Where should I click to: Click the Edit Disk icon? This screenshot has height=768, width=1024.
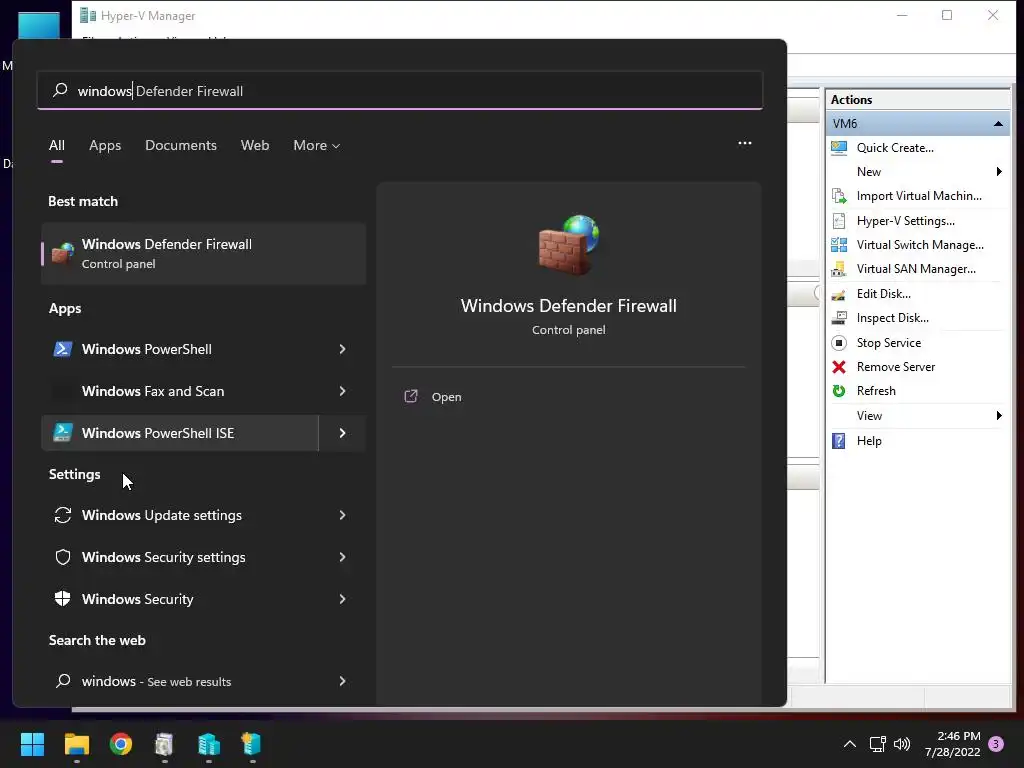coord(839,294)
